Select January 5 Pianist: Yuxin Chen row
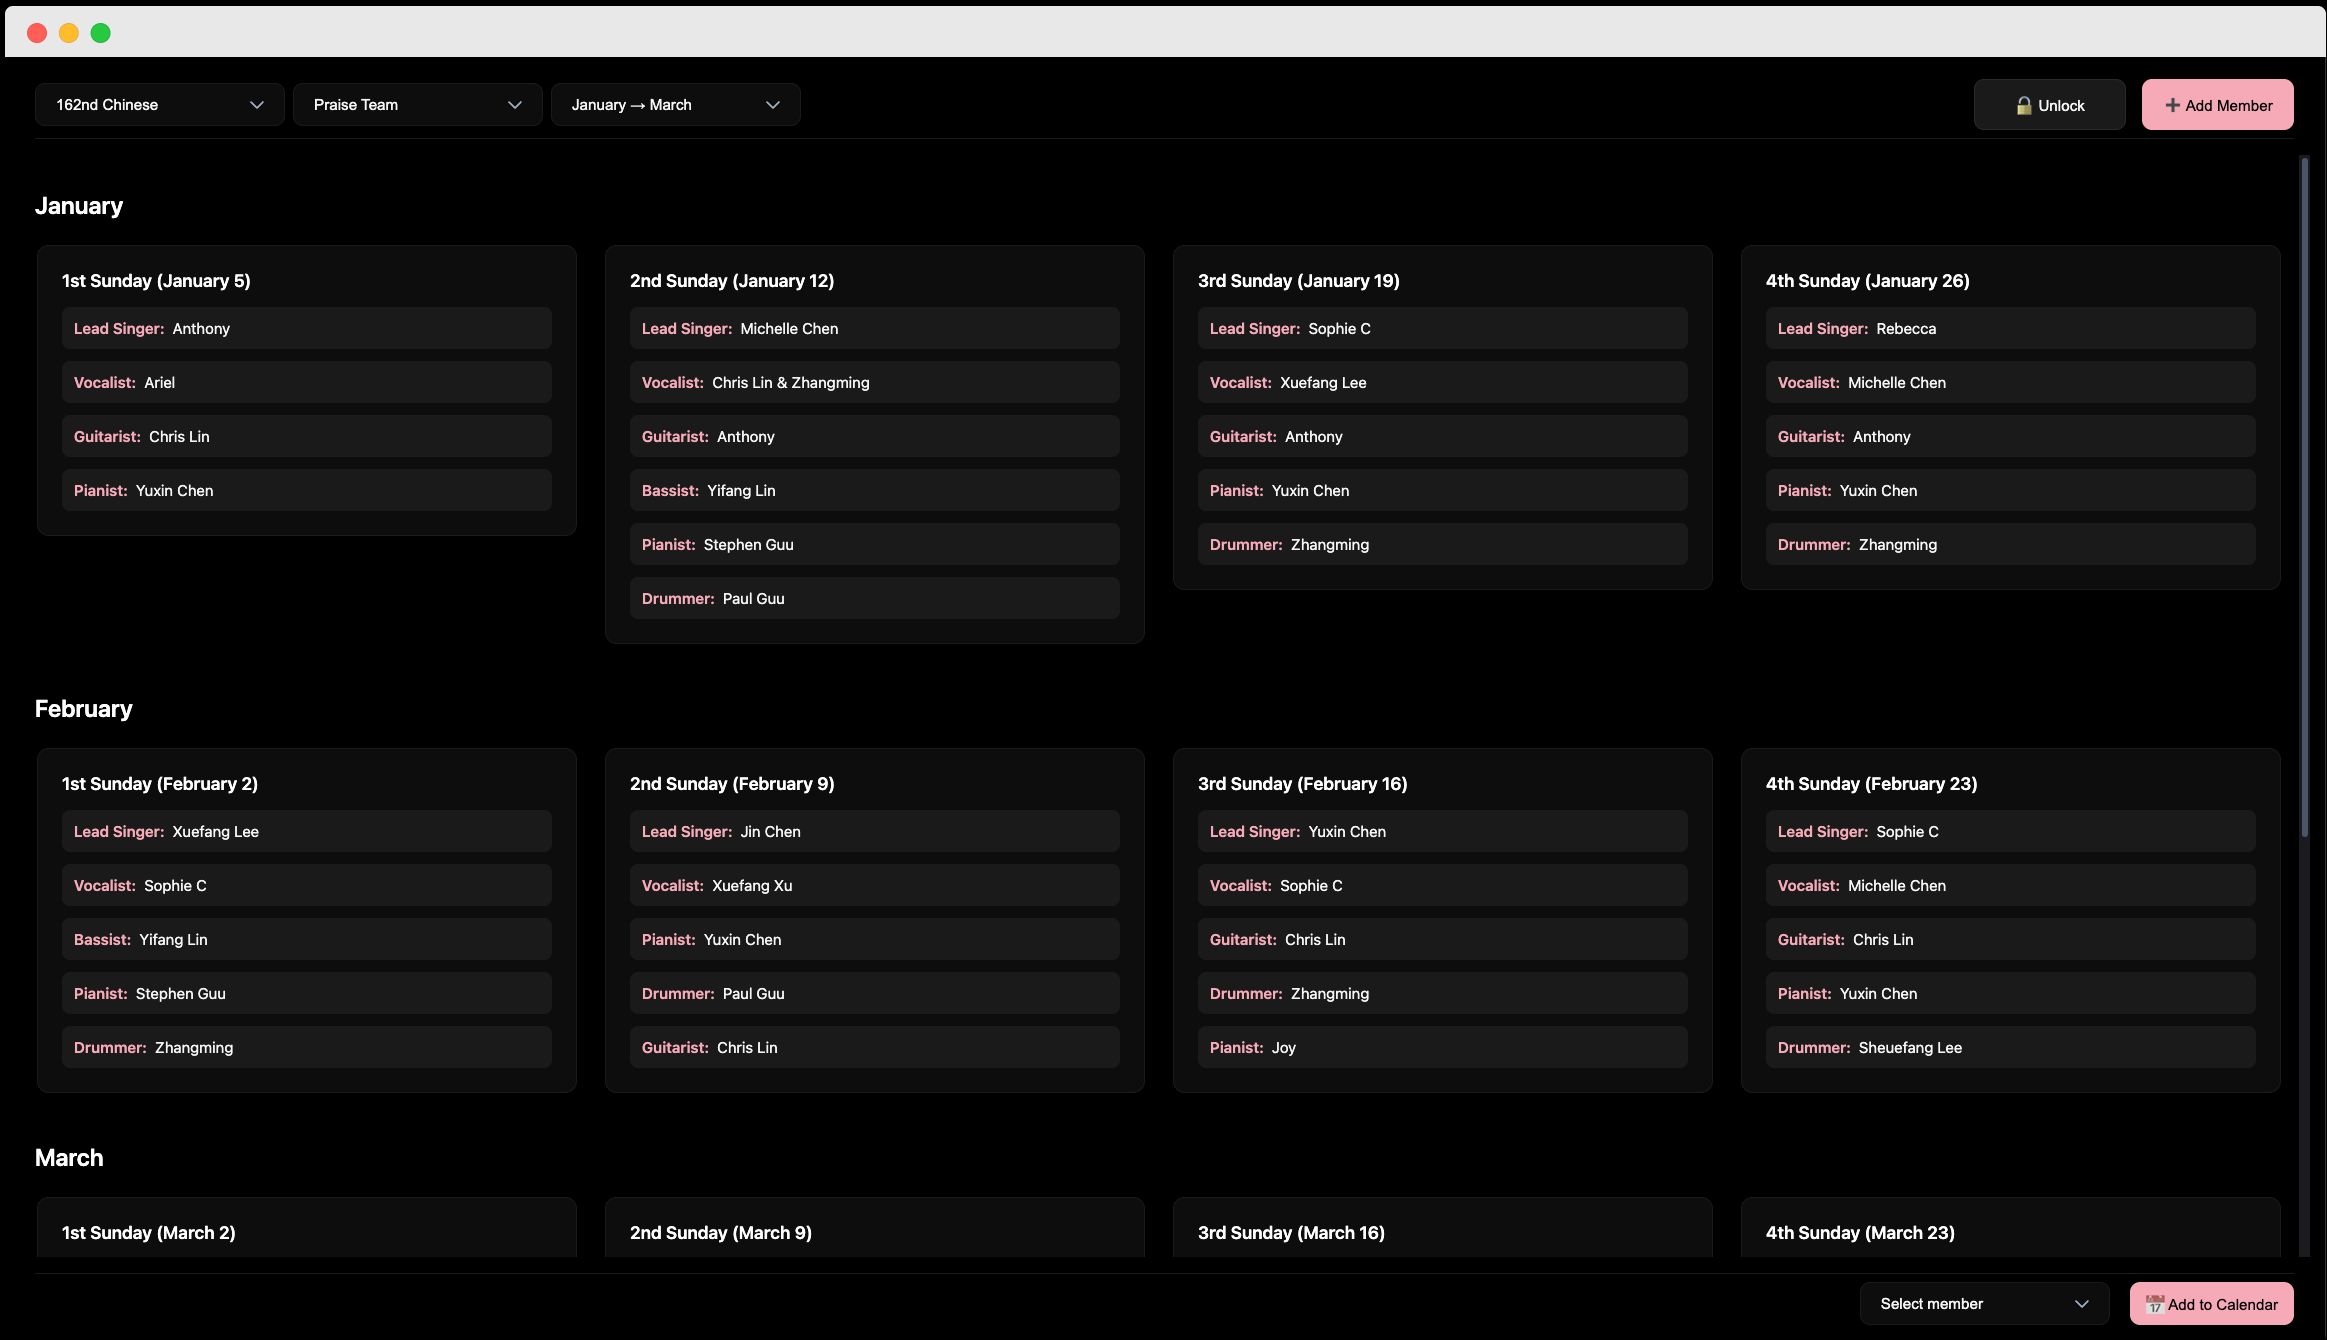Viewport: 2327px width, 1340px height. [x=307, y=490]
